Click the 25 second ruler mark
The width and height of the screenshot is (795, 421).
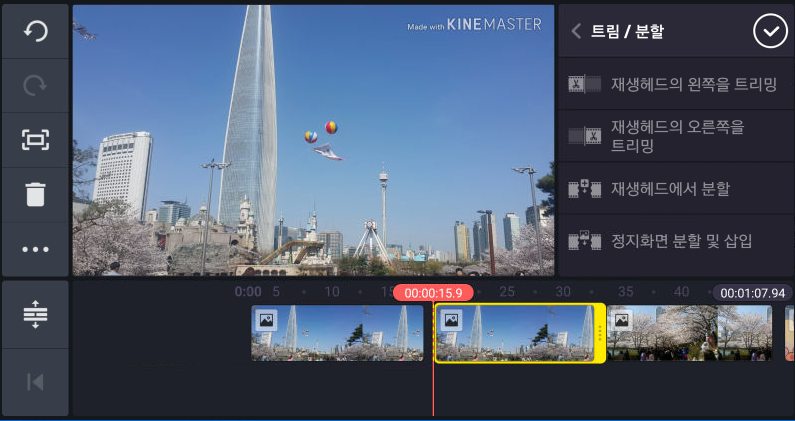pos(507,292)
